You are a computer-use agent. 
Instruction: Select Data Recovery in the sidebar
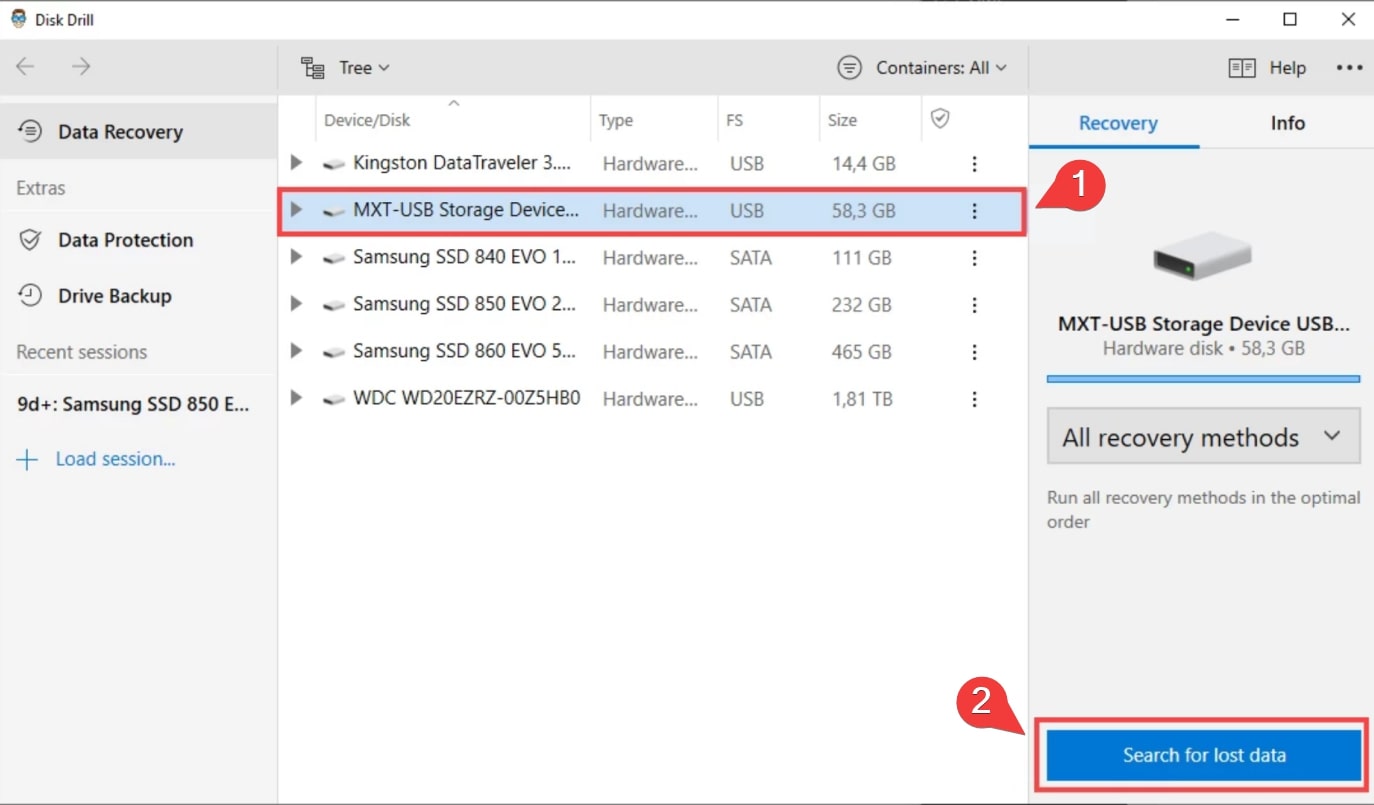[138, 132]
